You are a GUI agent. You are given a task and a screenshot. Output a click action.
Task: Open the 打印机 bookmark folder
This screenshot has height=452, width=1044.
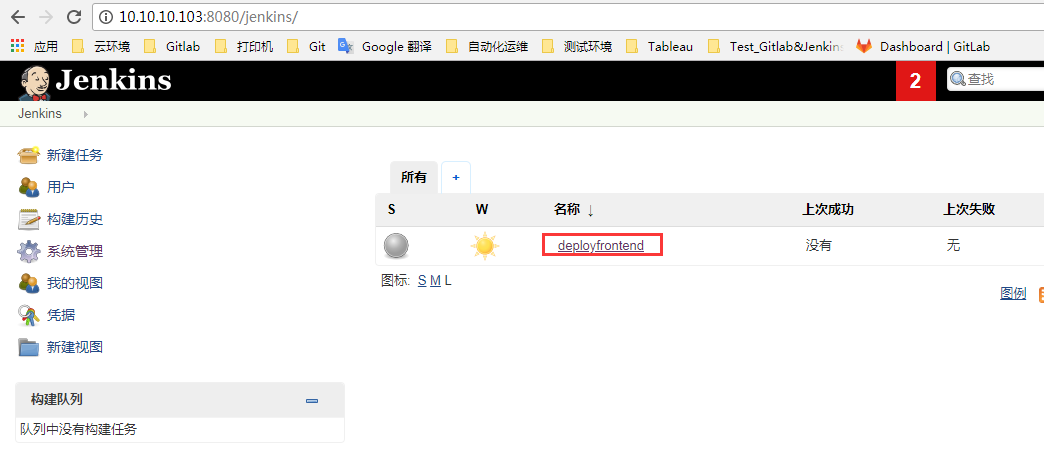[244, 47]
